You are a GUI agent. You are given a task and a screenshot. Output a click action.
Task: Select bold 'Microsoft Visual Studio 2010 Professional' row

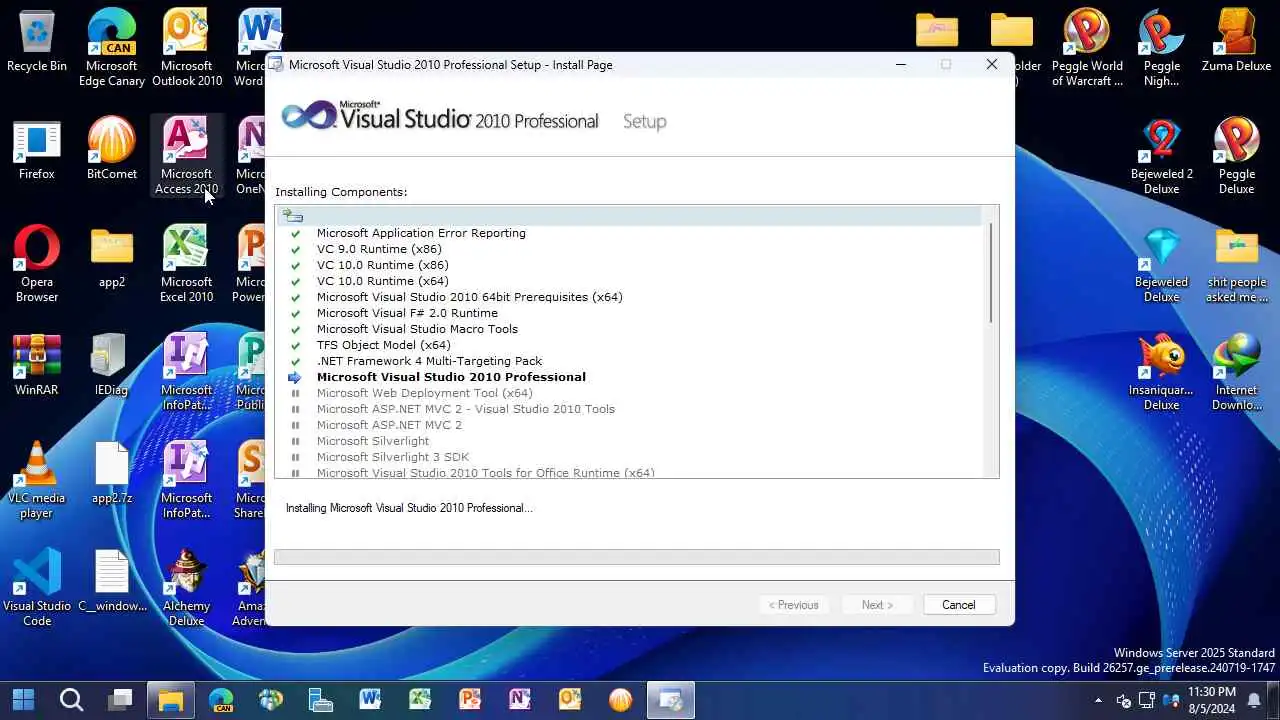point(451,377)
